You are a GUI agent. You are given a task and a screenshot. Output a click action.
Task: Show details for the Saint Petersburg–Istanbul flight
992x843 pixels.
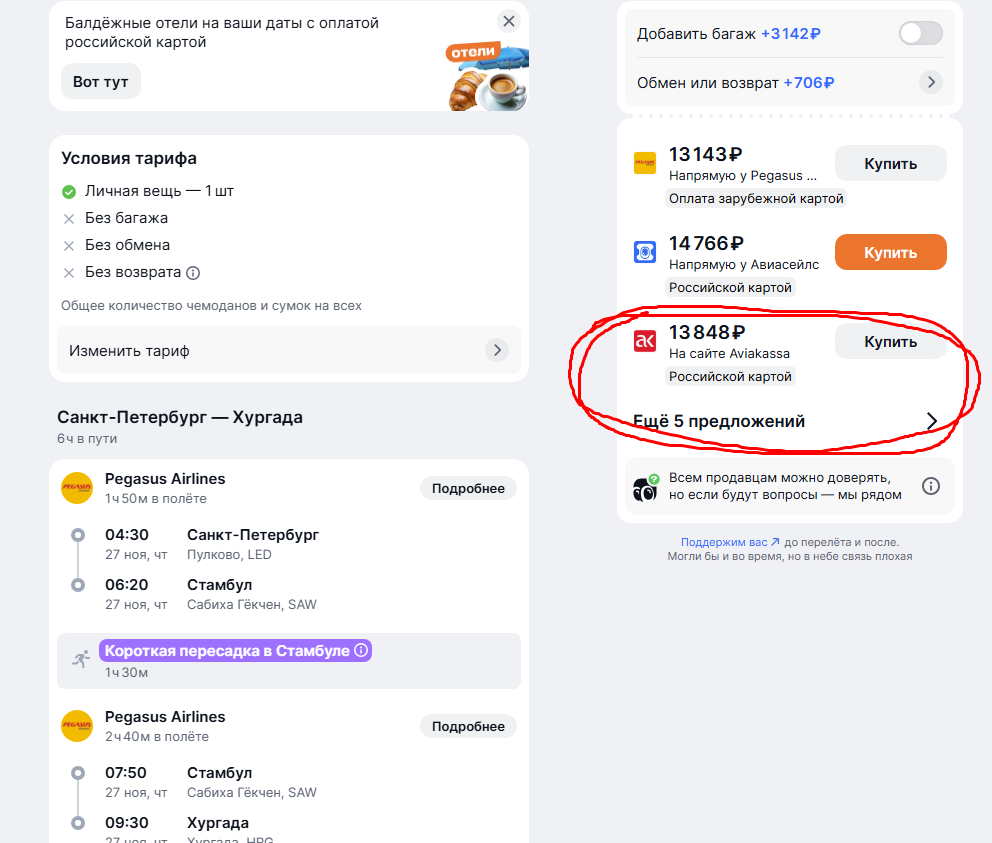click(x=468, y=488)
